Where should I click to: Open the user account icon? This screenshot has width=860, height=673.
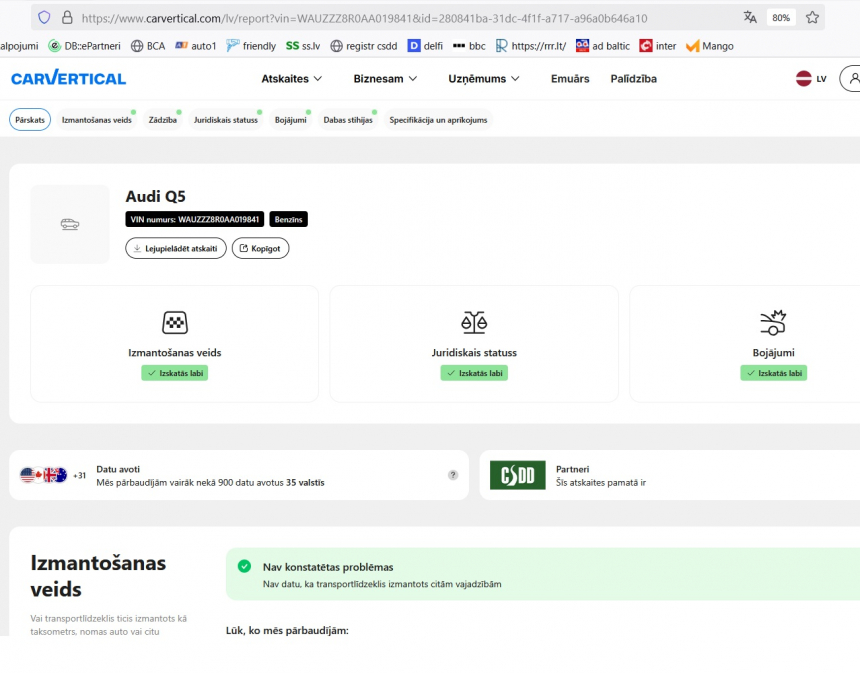pos(851,79)
